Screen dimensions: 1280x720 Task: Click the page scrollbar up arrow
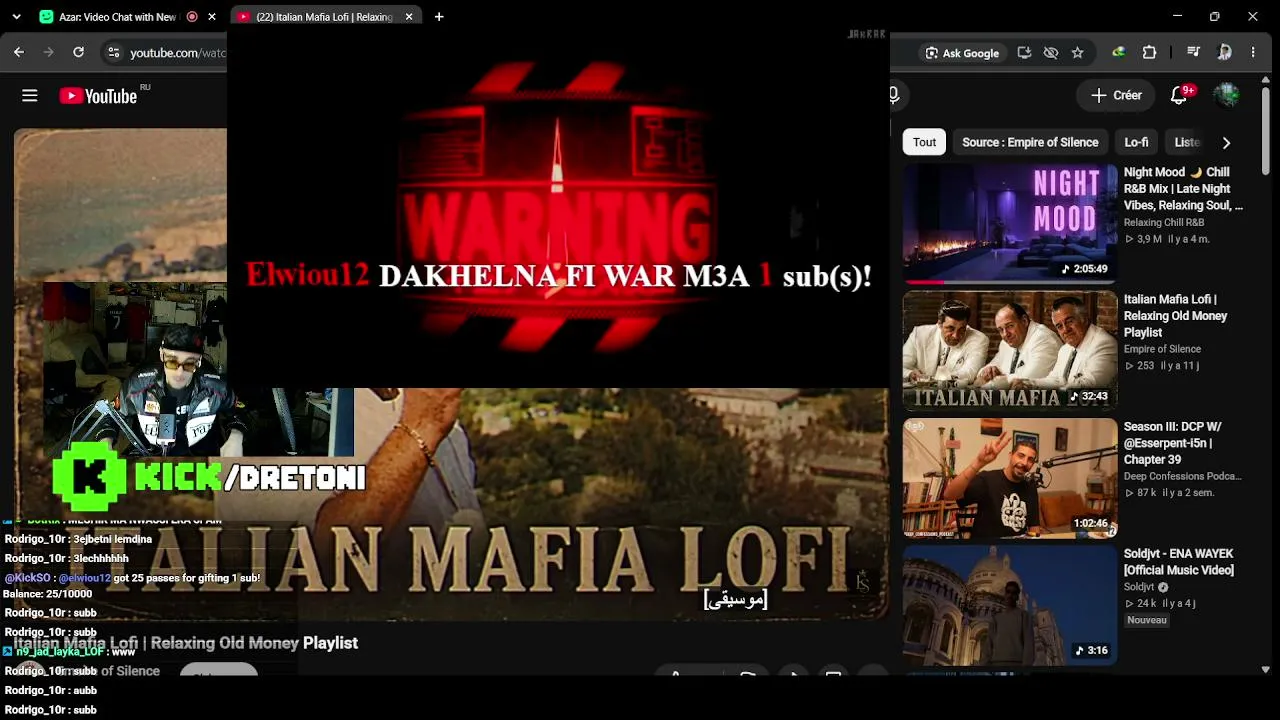point(1266,79)
